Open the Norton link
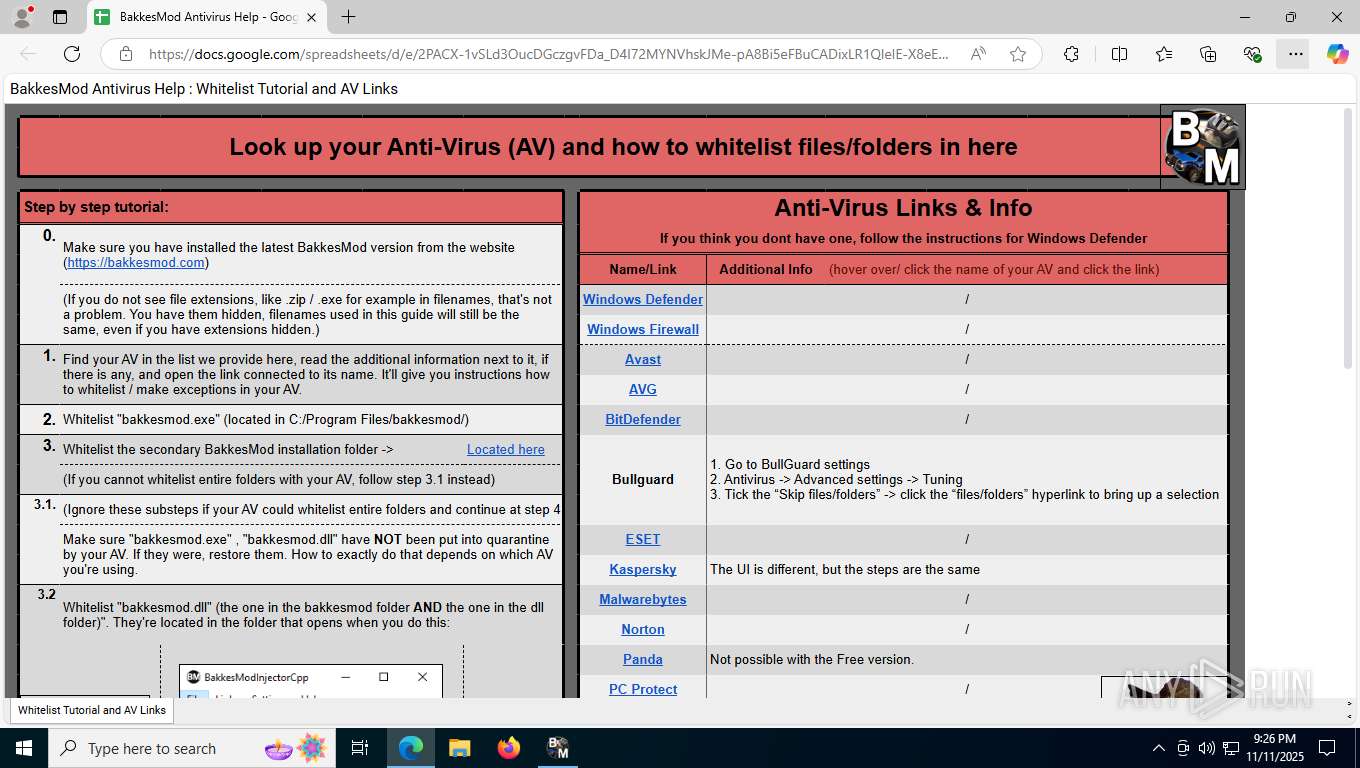Image resolution: width=1360 pixels, height=768 pixels. (643, 629)
